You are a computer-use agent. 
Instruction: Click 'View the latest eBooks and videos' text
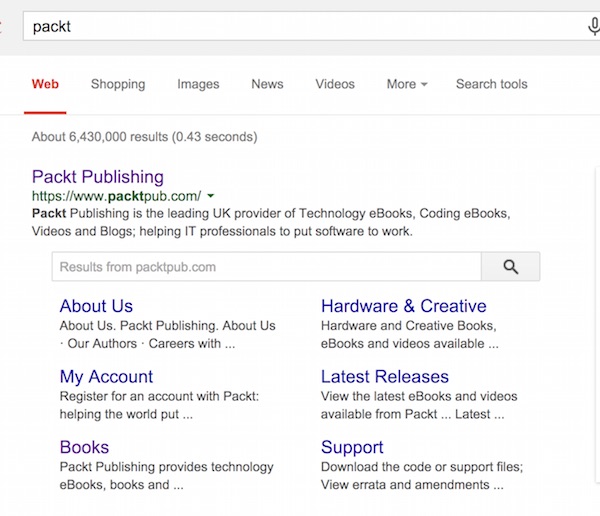point(419,396)
